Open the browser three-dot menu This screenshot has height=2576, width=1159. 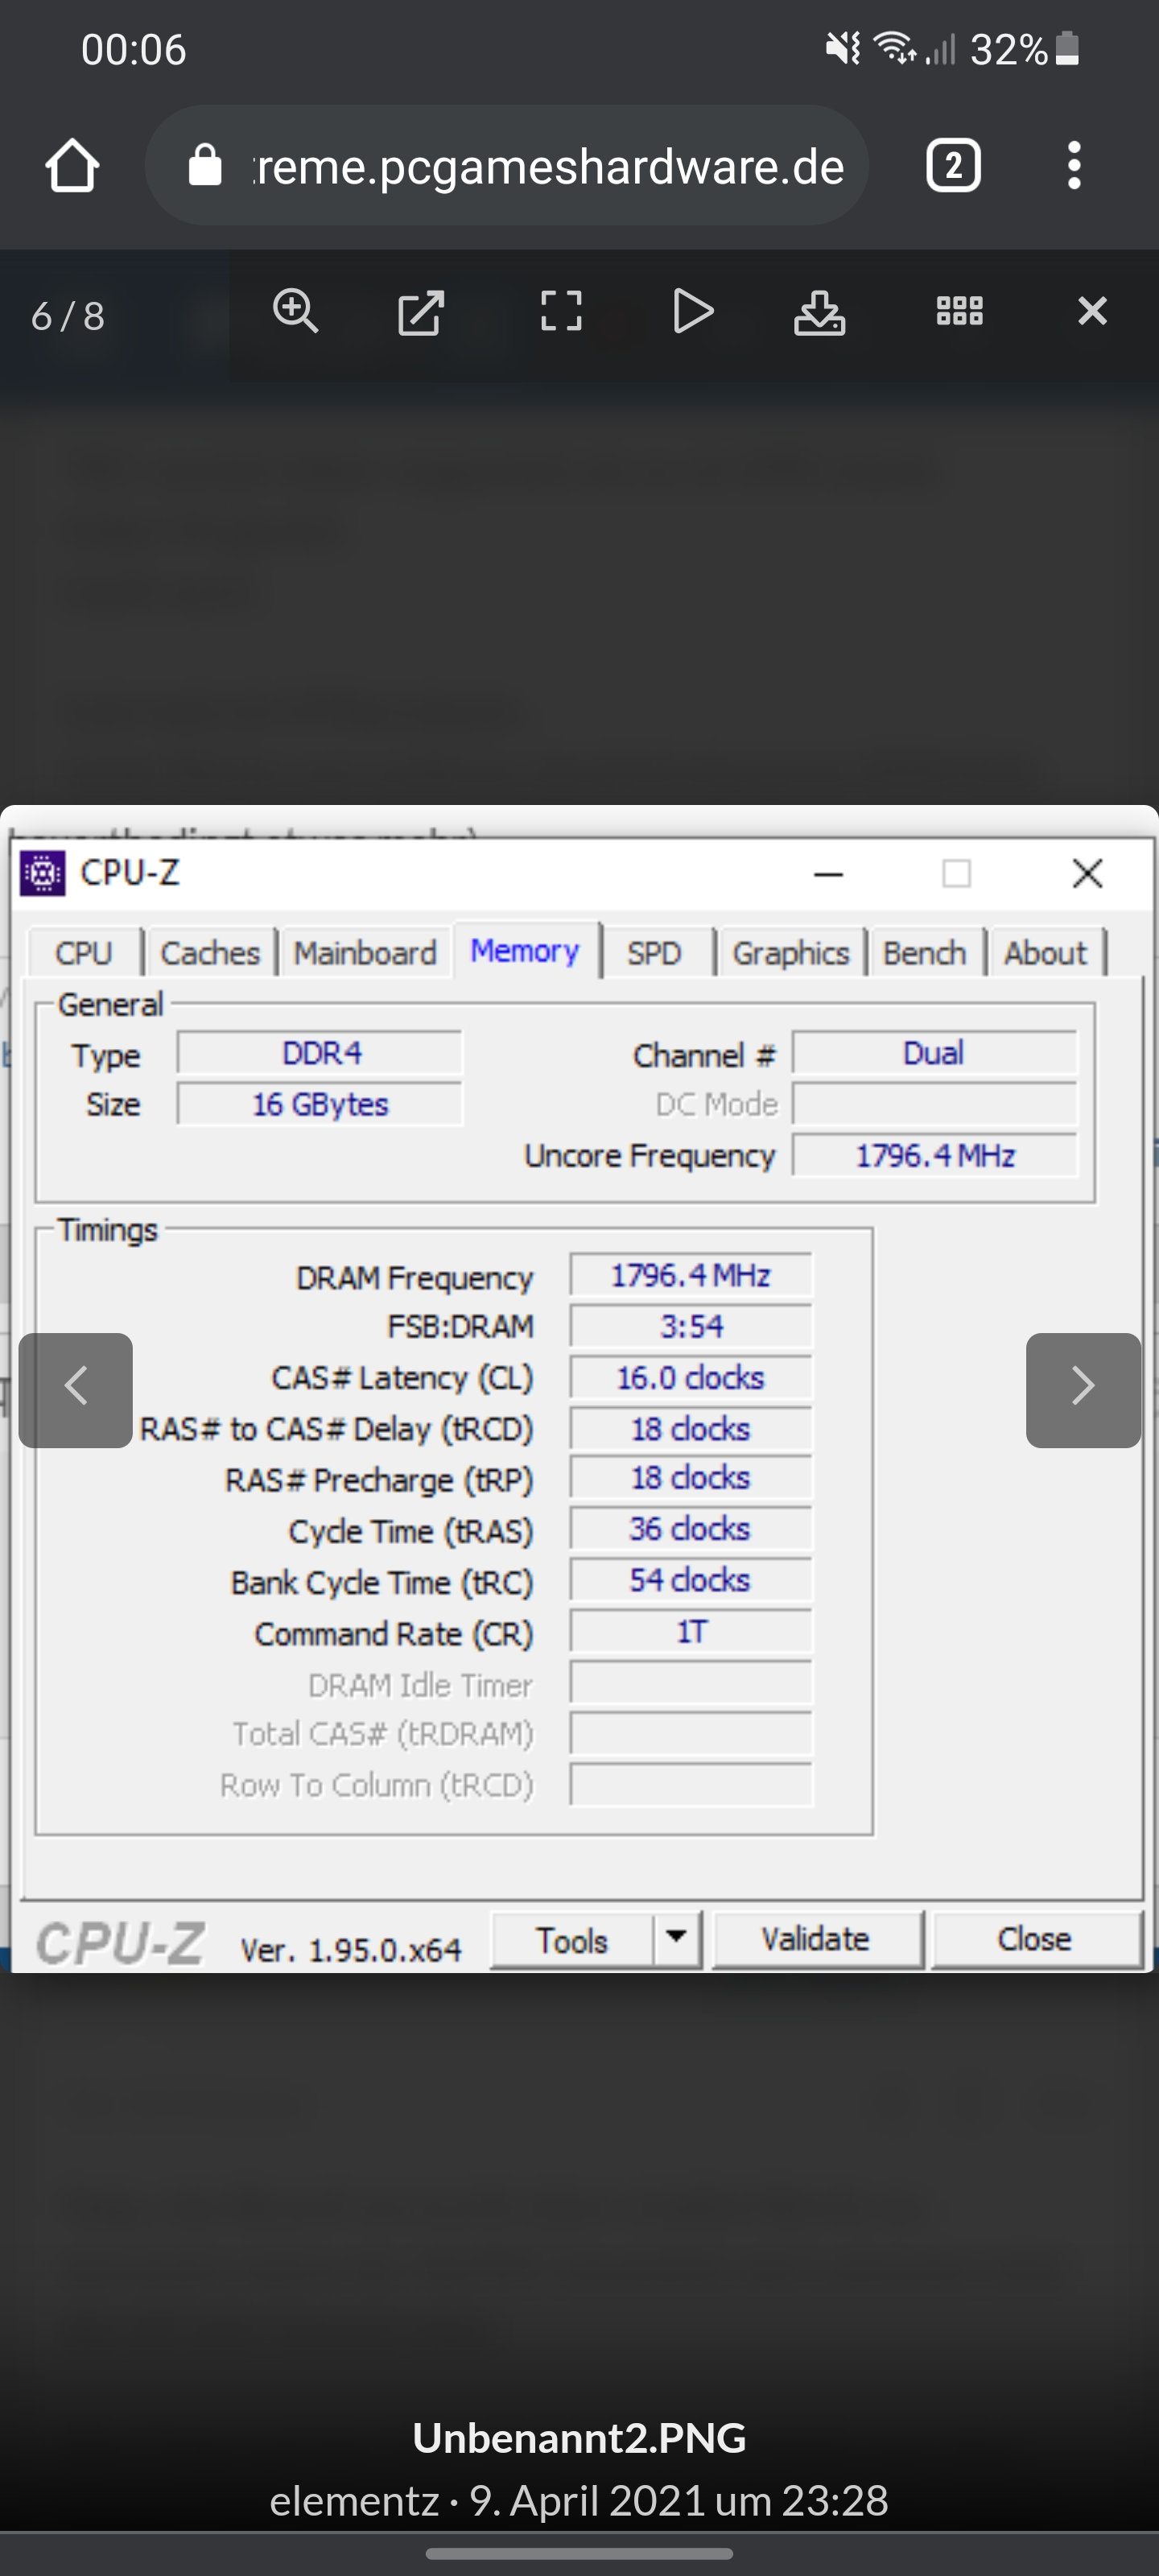coord(1074,166)
